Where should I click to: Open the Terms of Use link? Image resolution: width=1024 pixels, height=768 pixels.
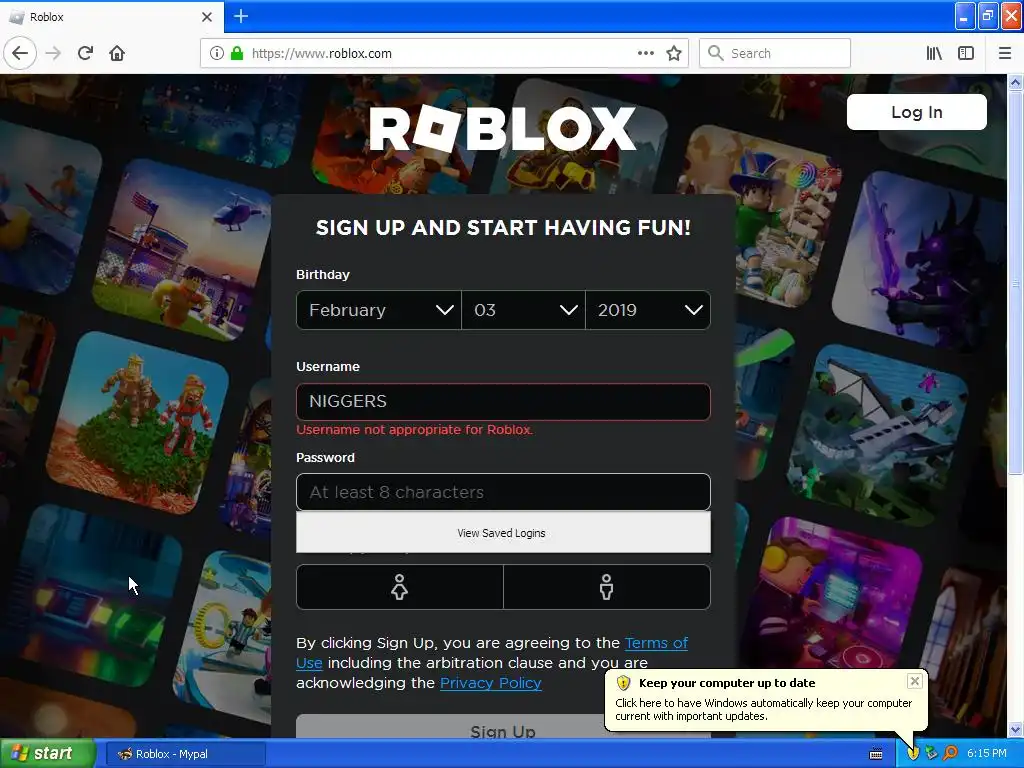tap(656, 643)
